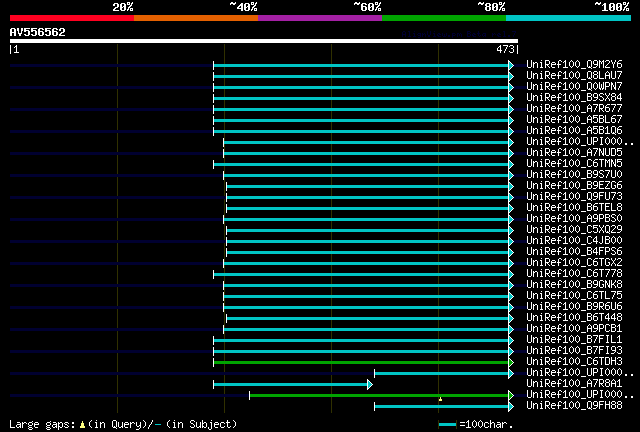This screenshot has height=432, width=640.
Task: Click the arrowhead ending the Q9M2Y6 bar
Action: [511, 65]
